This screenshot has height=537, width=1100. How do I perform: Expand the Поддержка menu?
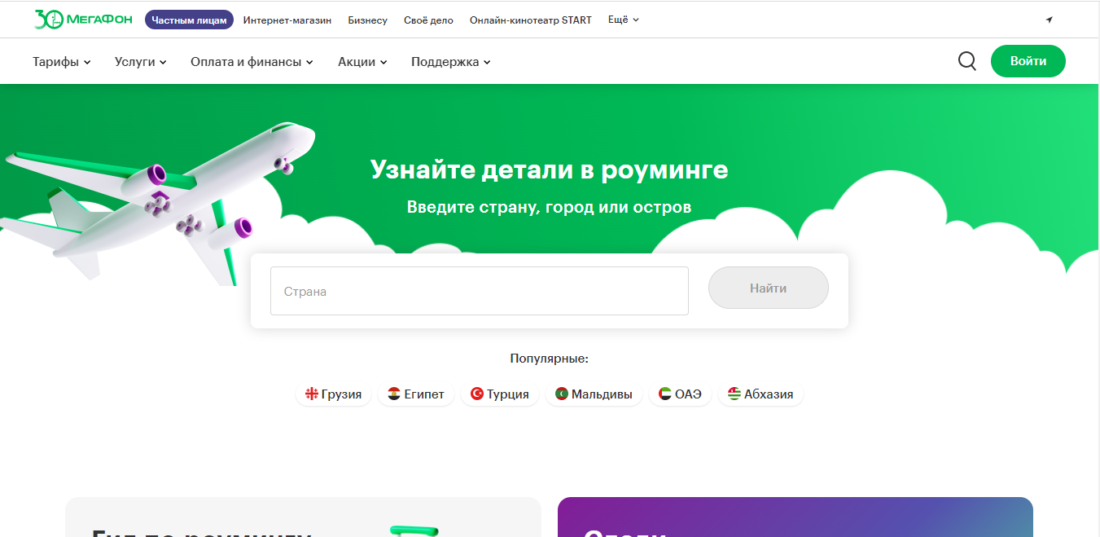point(451,62)
